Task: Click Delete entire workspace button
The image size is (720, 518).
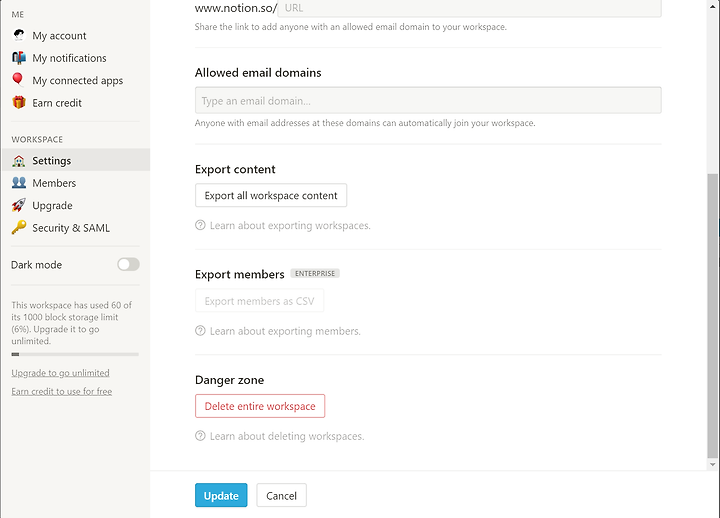Action: [260, 406]
